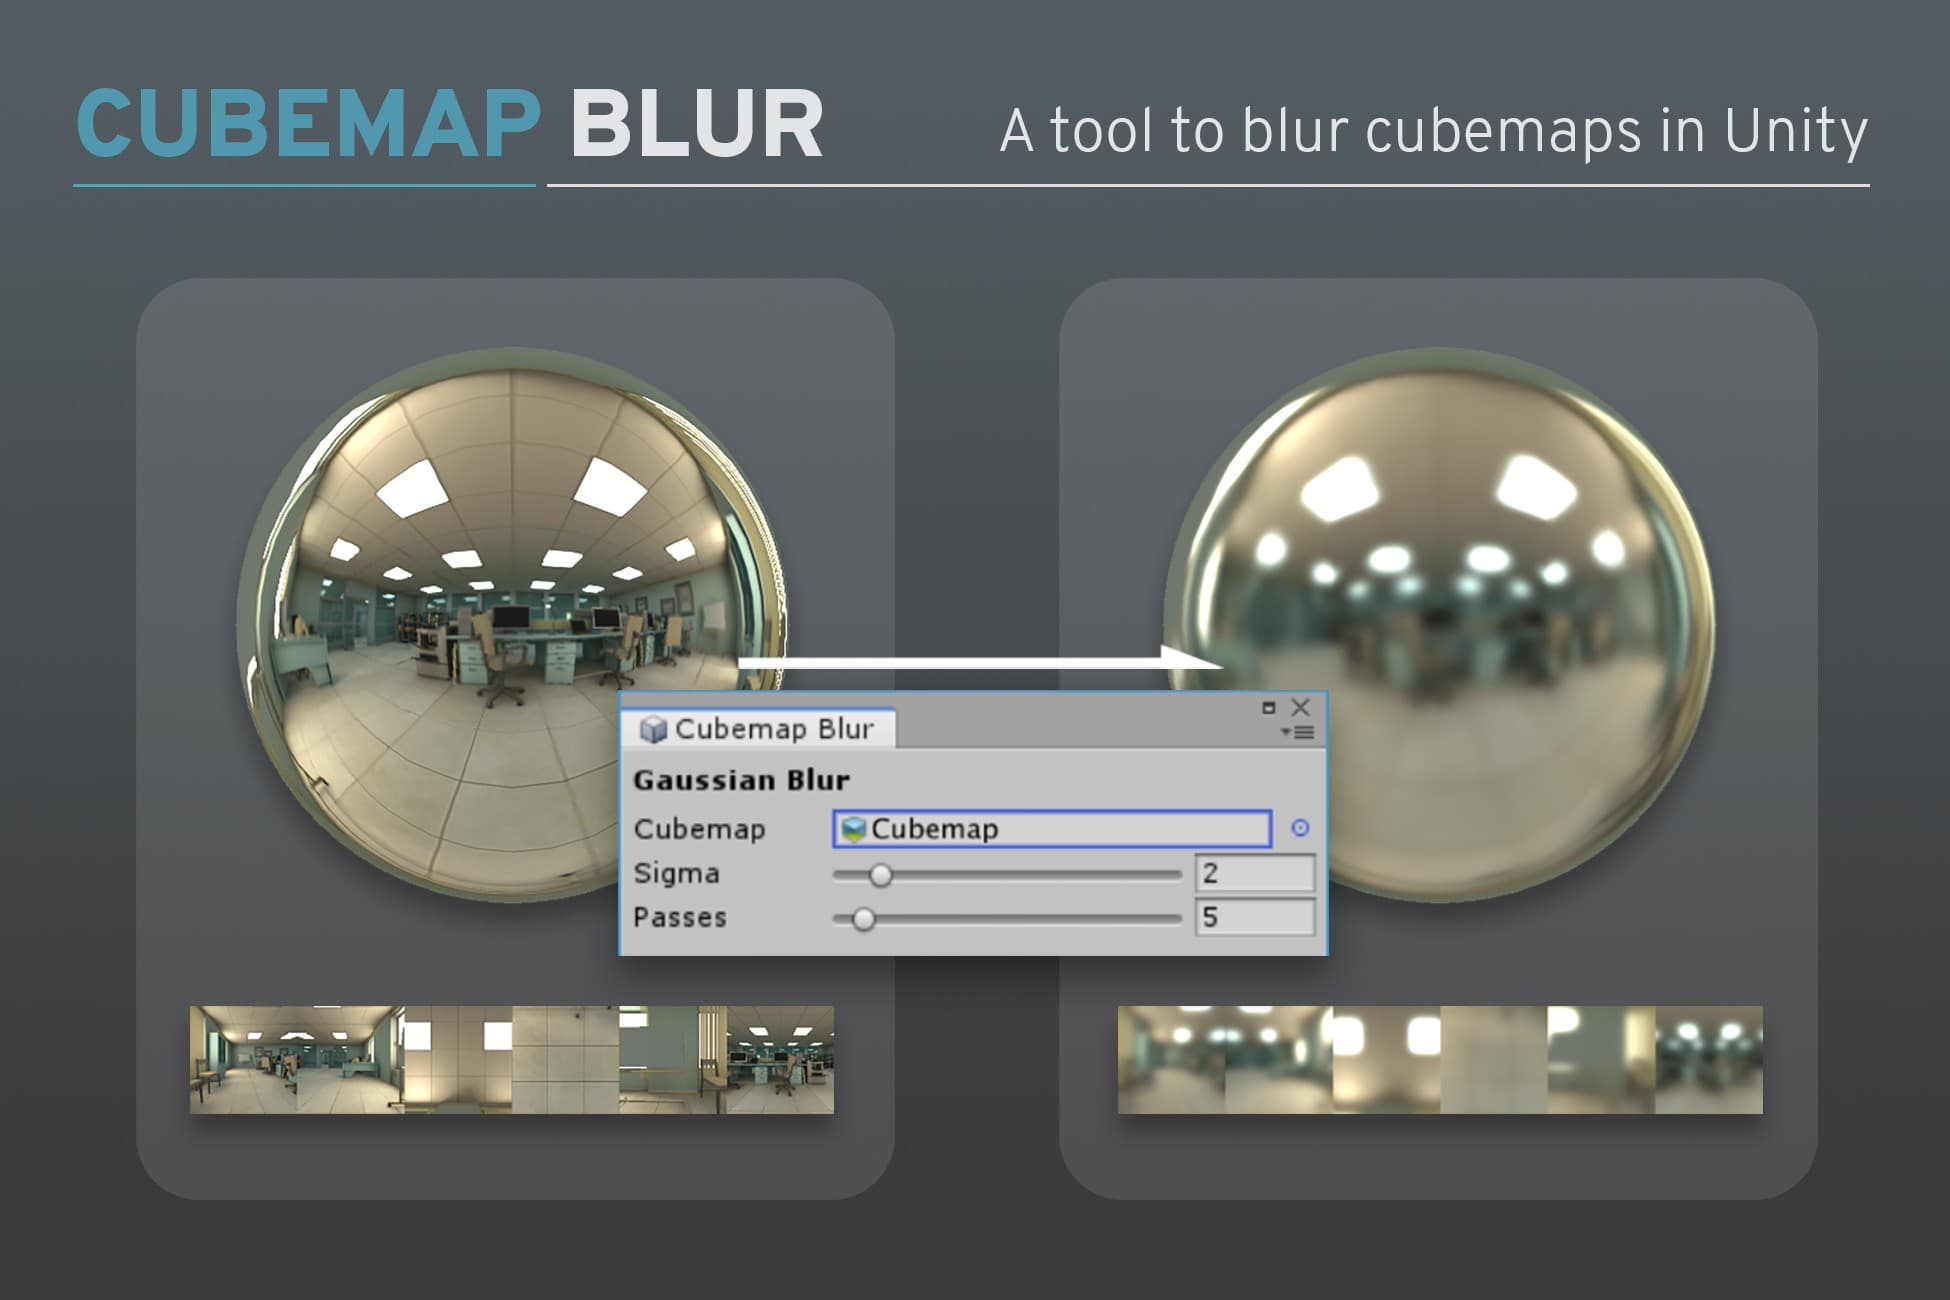Click the blurred cubemap faces strip
Image resolution: width=1950 pixels, height=1300 pixels.
(x=1440, y=1060)
